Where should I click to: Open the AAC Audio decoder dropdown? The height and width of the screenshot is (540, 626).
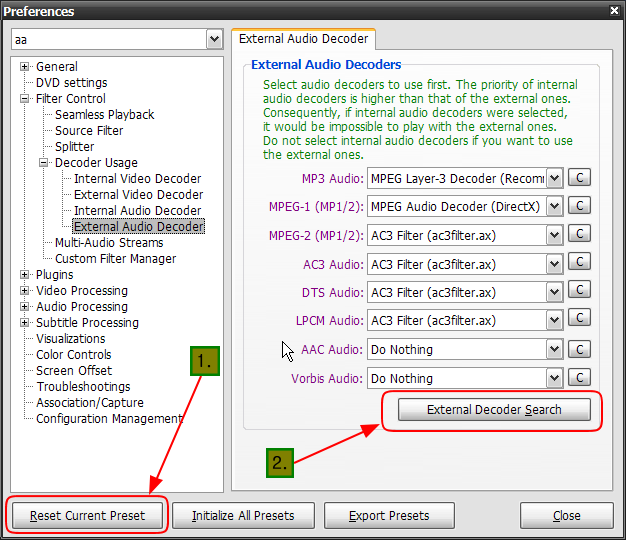tap(555, 350)
